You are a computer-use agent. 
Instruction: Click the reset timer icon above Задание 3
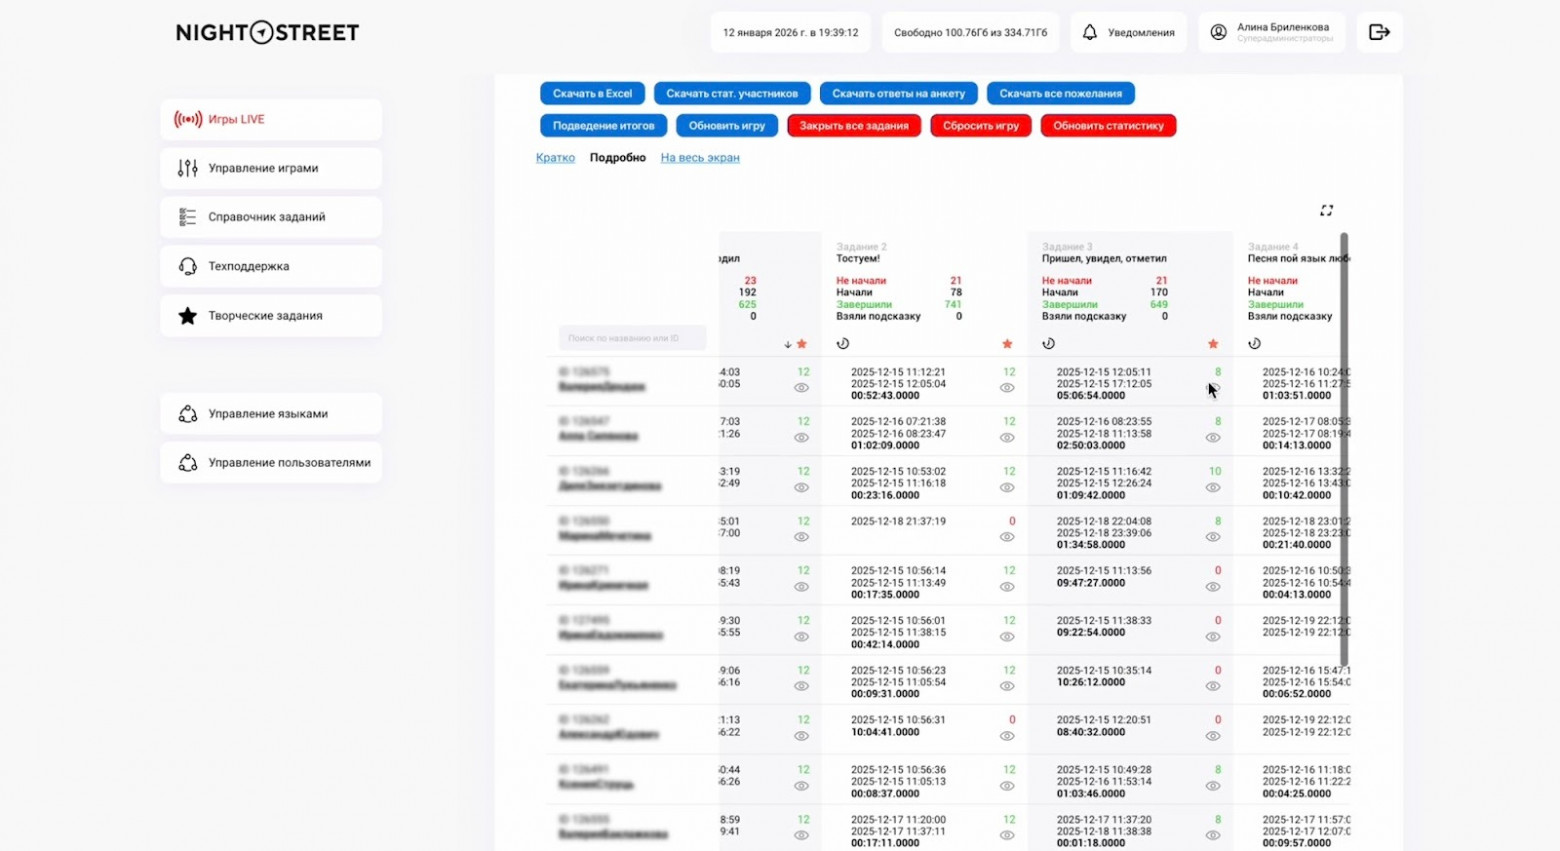click(x=1047, y=343)
